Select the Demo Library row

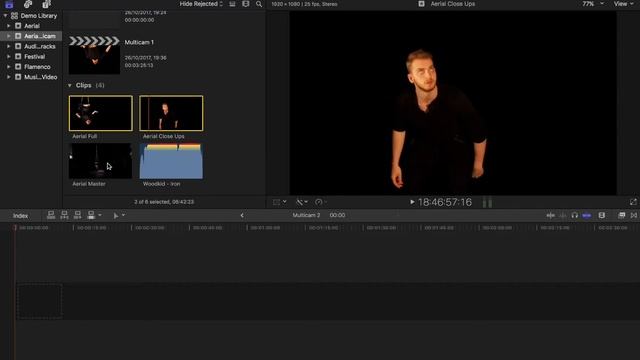tap(31, 16)
